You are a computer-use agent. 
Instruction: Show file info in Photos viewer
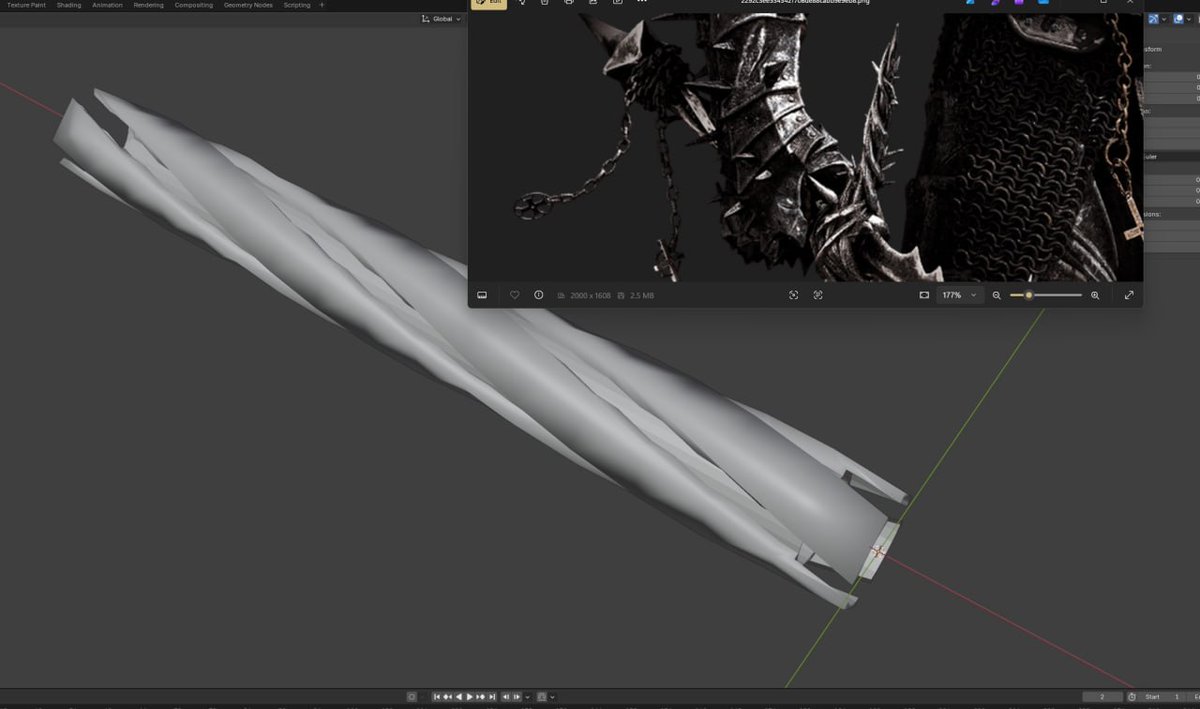tap(539, 295)
